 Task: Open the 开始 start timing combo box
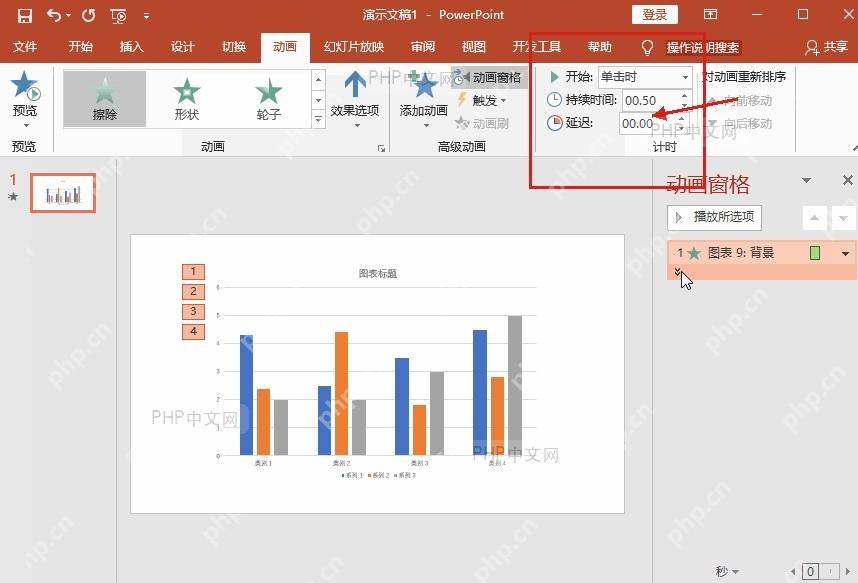[645, 77]
